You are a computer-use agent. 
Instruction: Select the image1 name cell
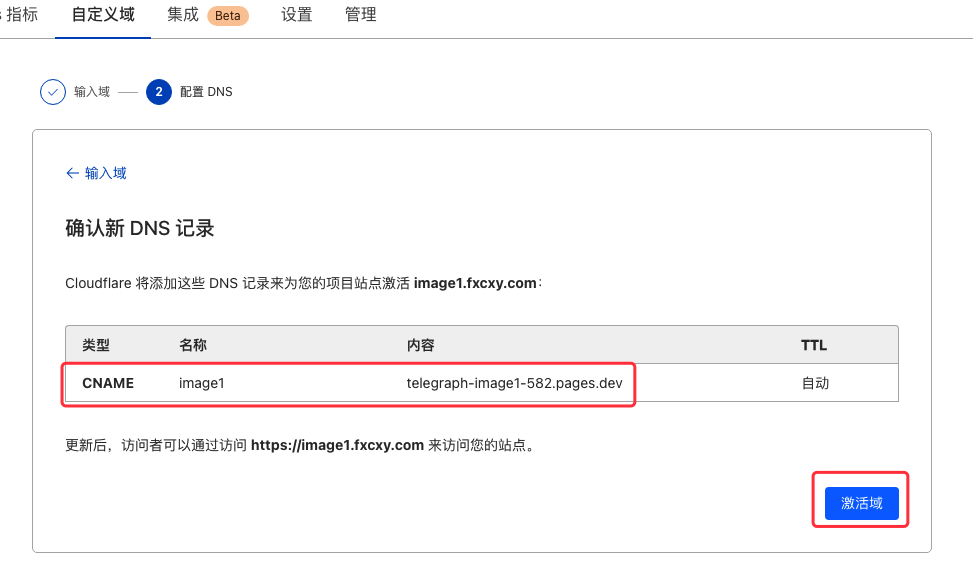[x=202, y=383]
